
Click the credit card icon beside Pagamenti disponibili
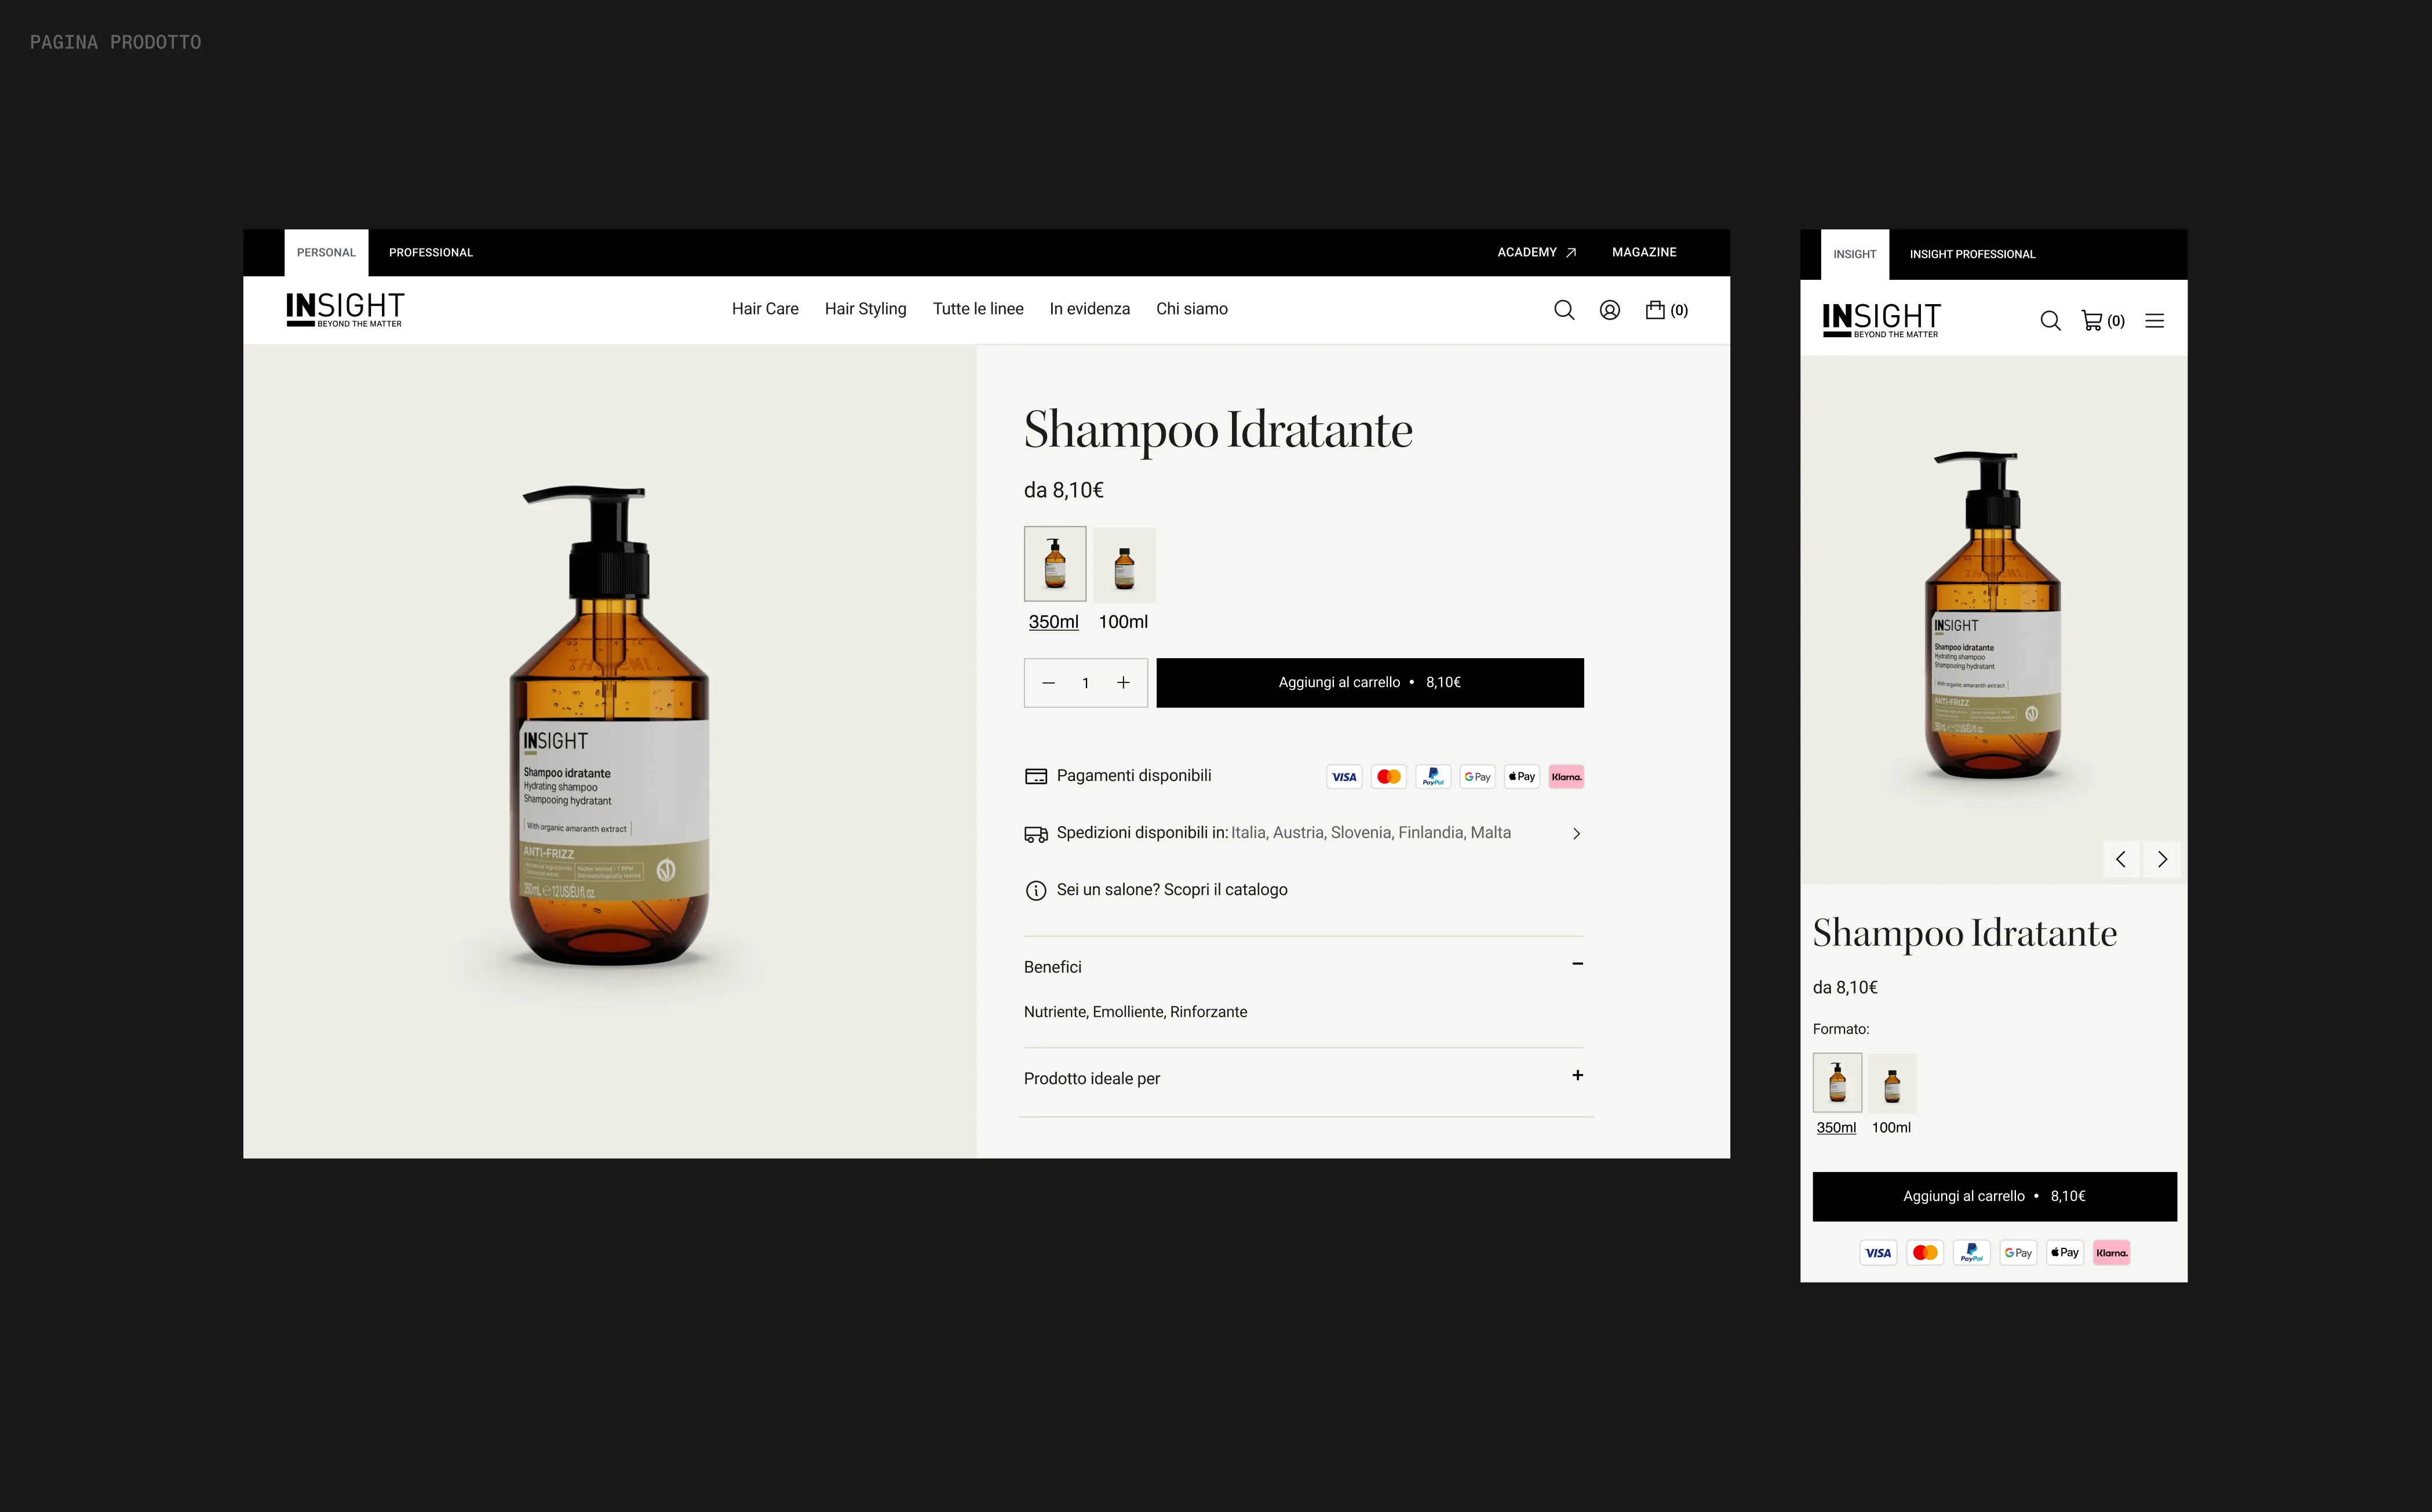tap(1036, 776)
